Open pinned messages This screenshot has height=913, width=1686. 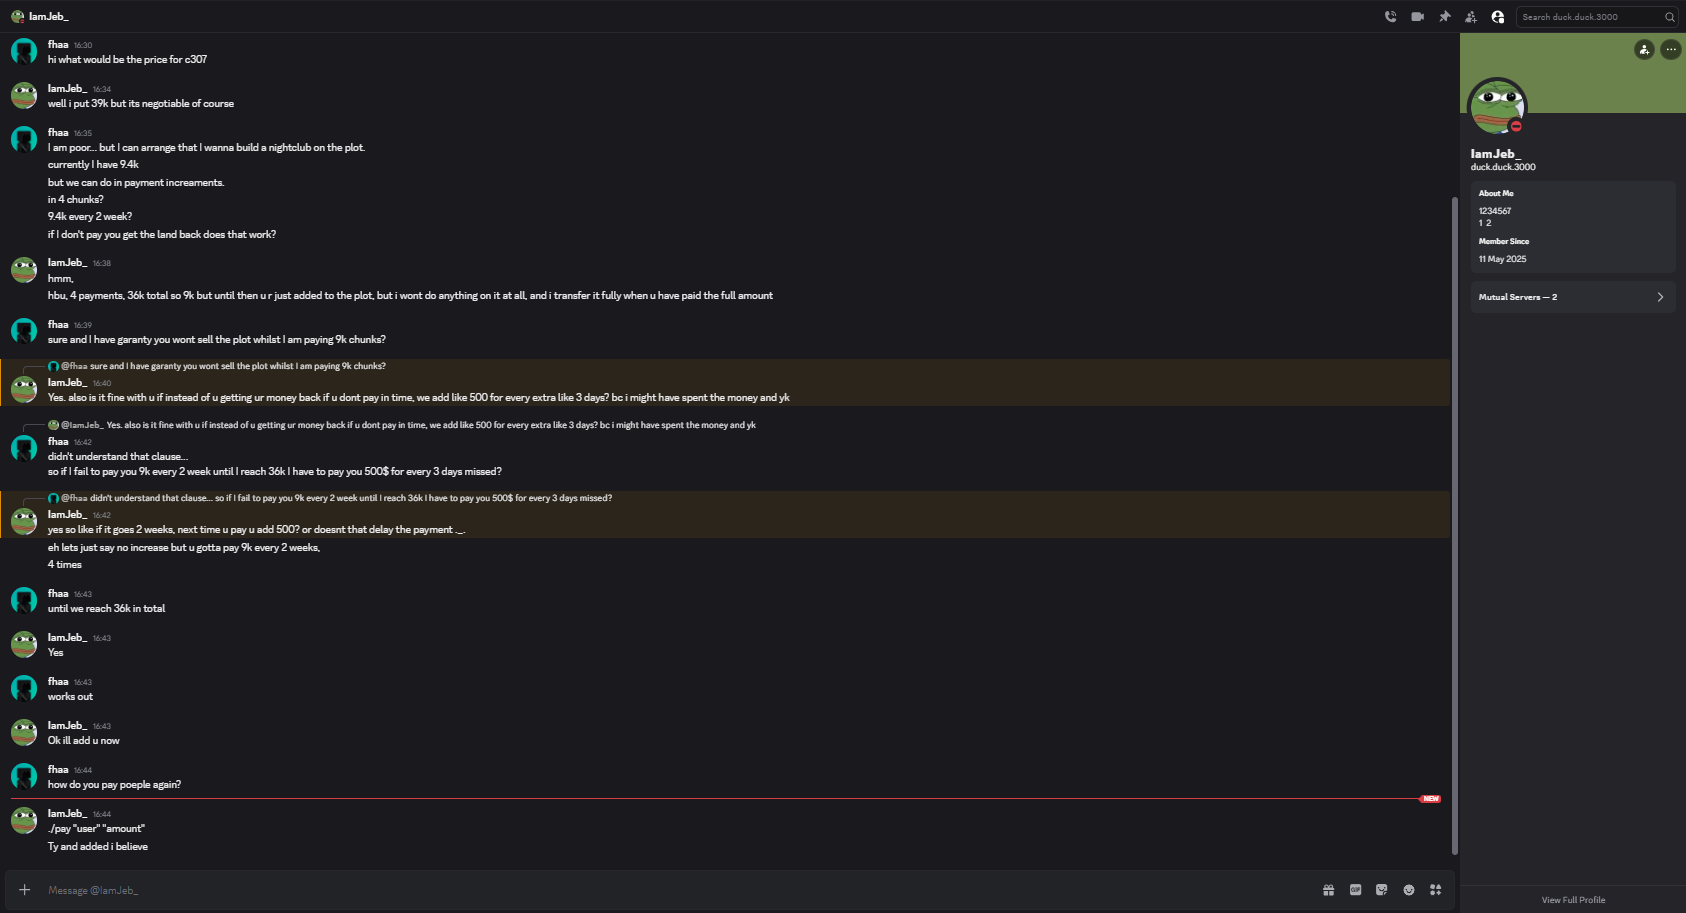1444,17
